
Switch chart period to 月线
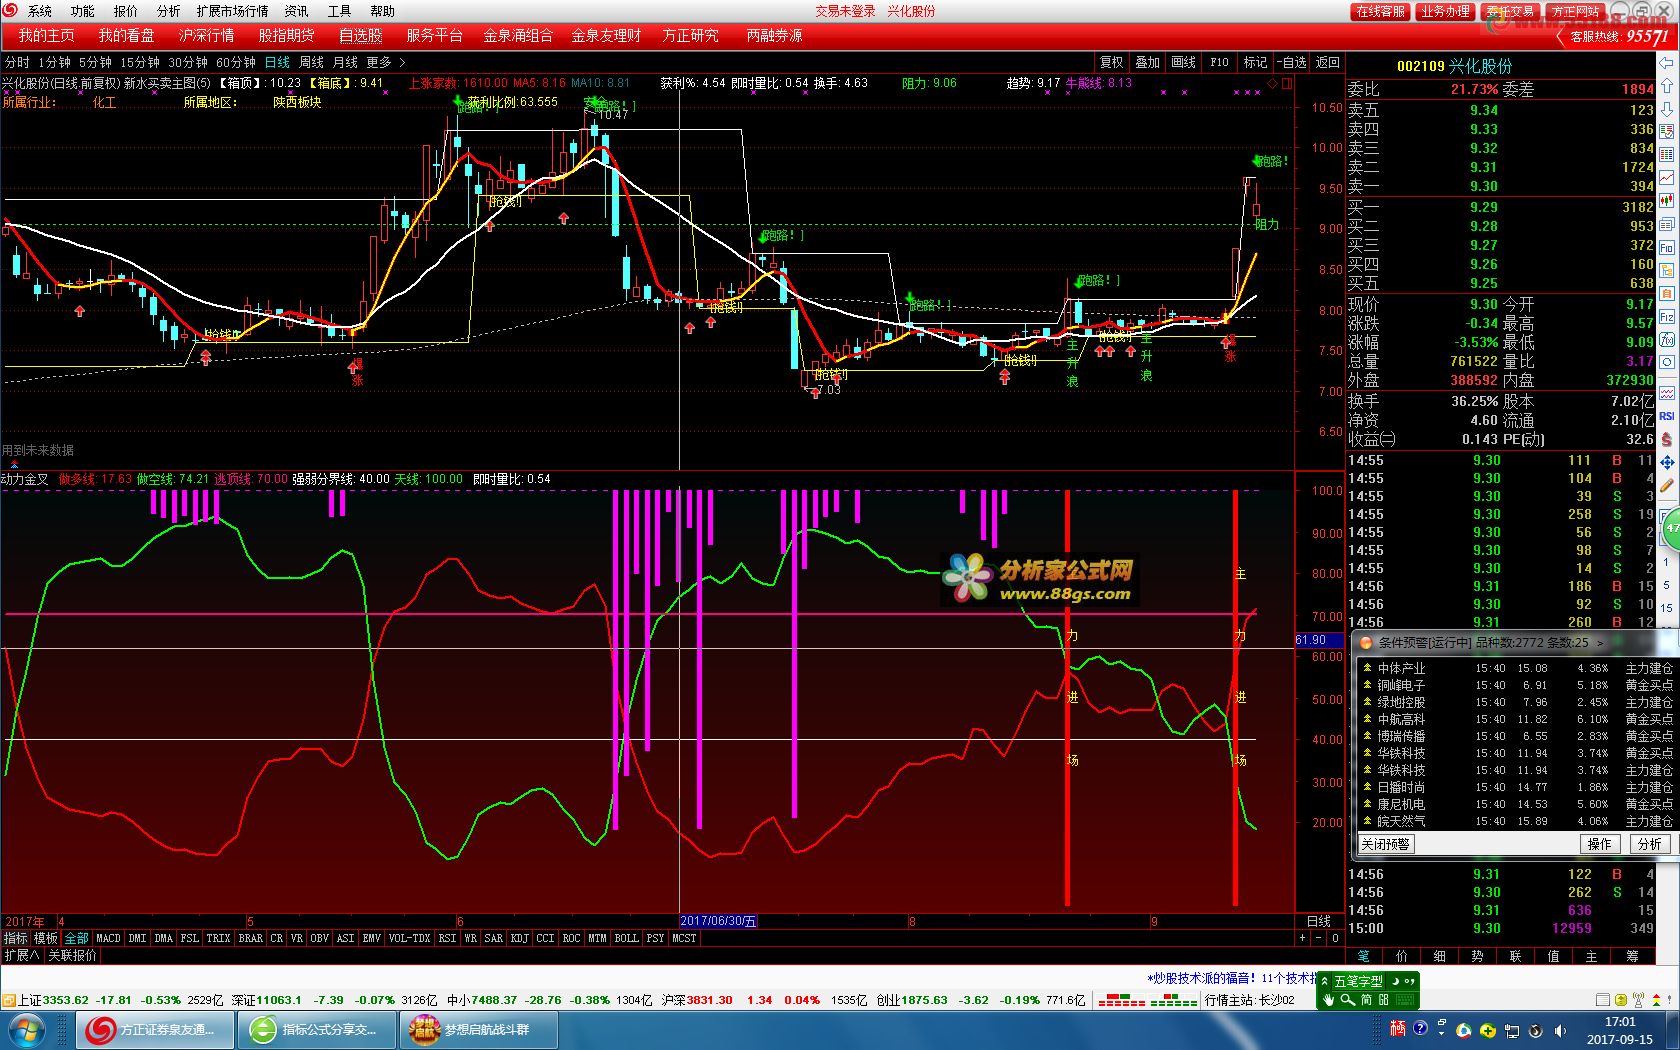click(x=345, y=62)
